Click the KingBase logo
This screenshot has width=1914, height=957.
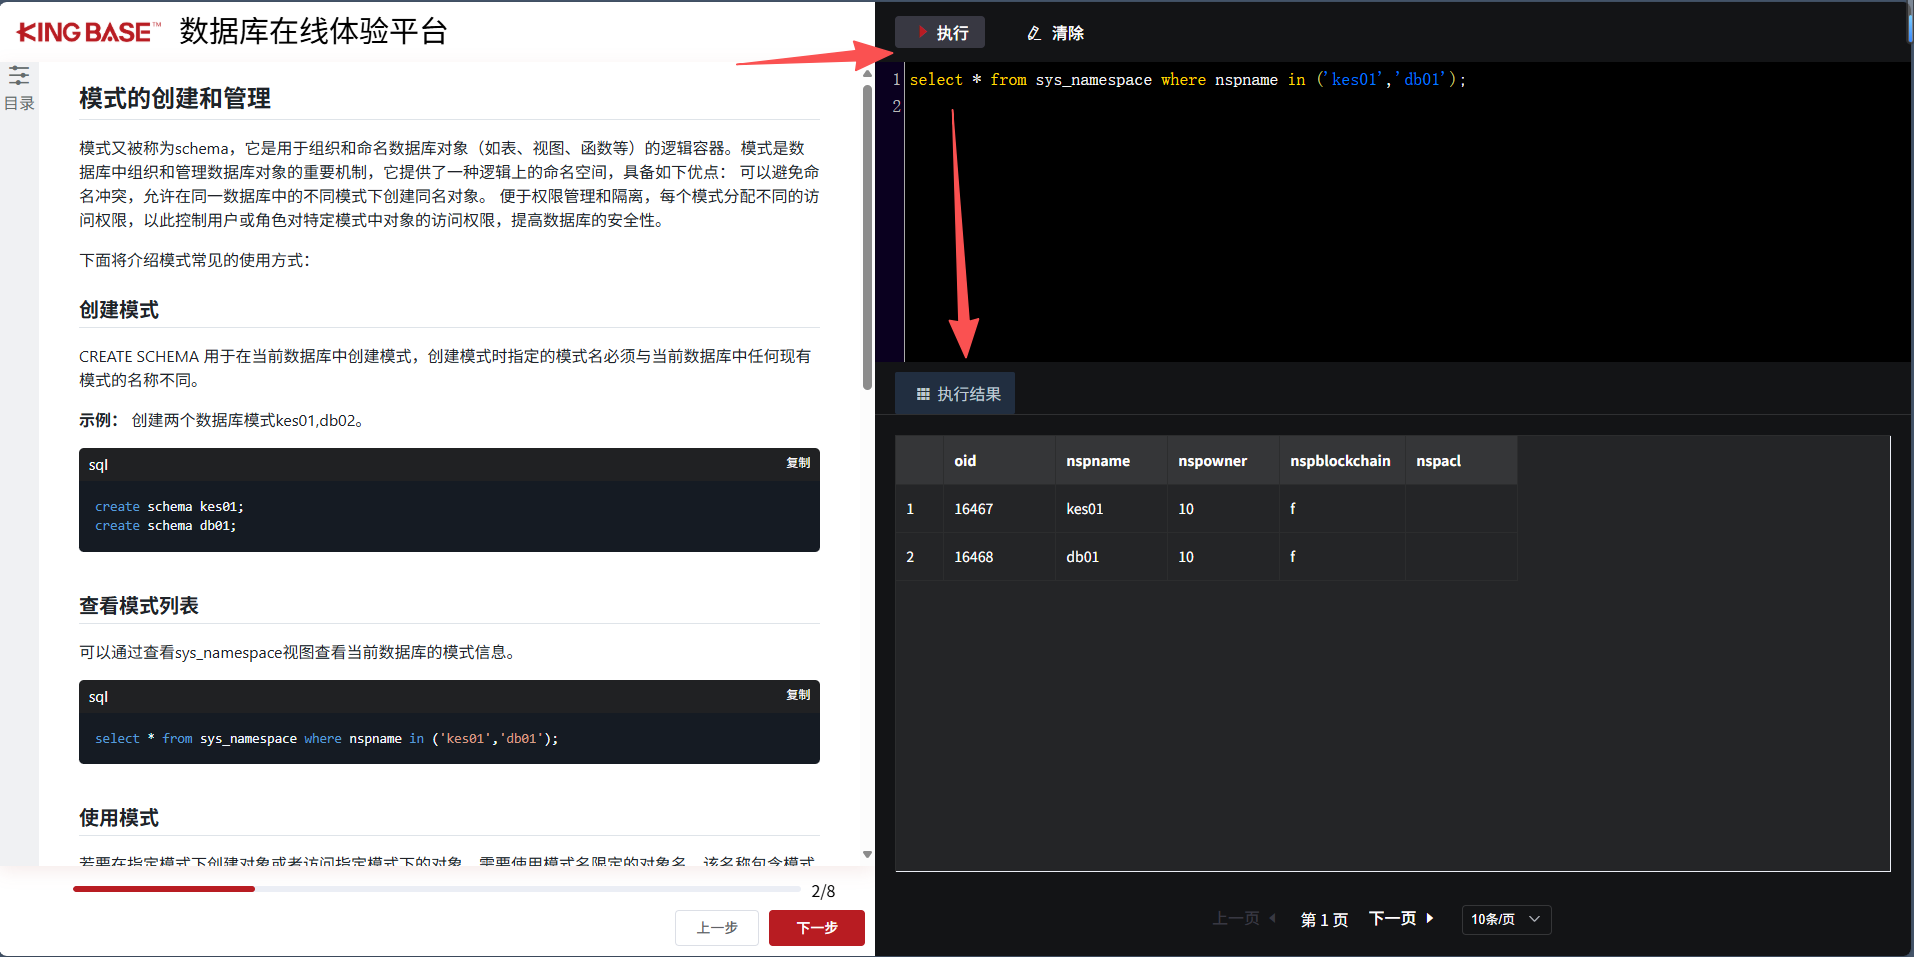pos(85,30)
